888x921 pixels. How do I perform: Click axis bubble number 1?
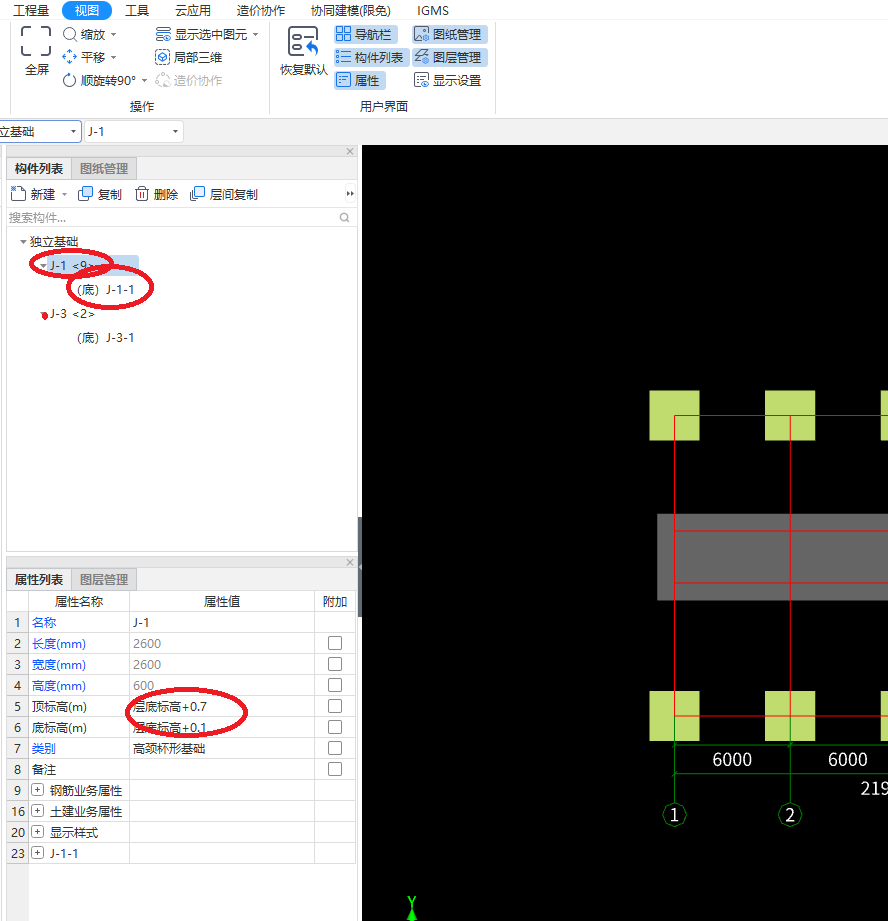point(674,815)
